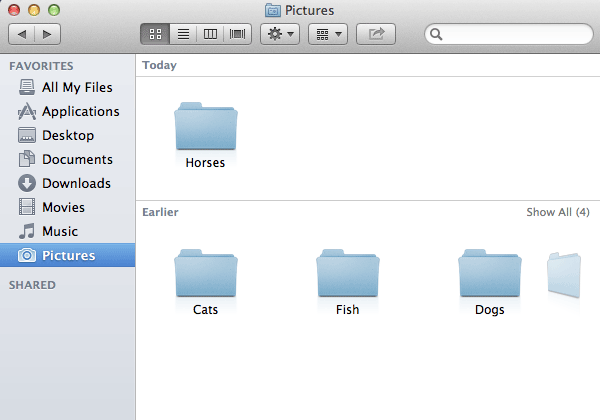Click the Pictures title bar folder icon
This screenshot has width=600, height=420.
coord(273,10)
